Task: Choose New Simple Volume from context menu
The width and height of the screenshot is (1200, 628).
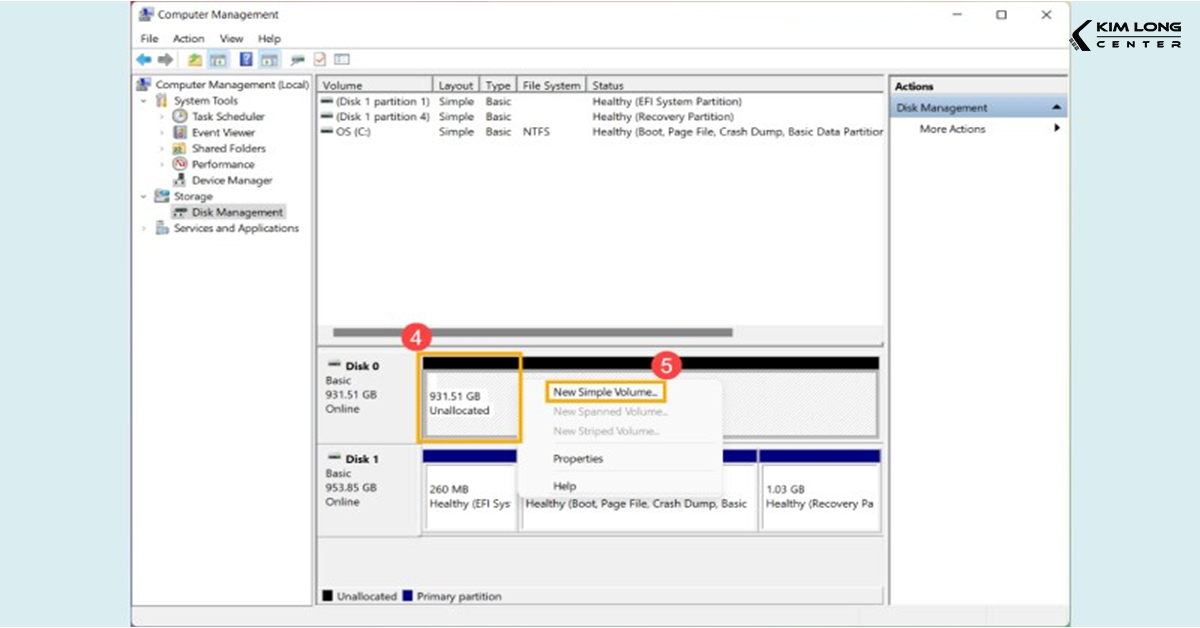Action: 605,393
